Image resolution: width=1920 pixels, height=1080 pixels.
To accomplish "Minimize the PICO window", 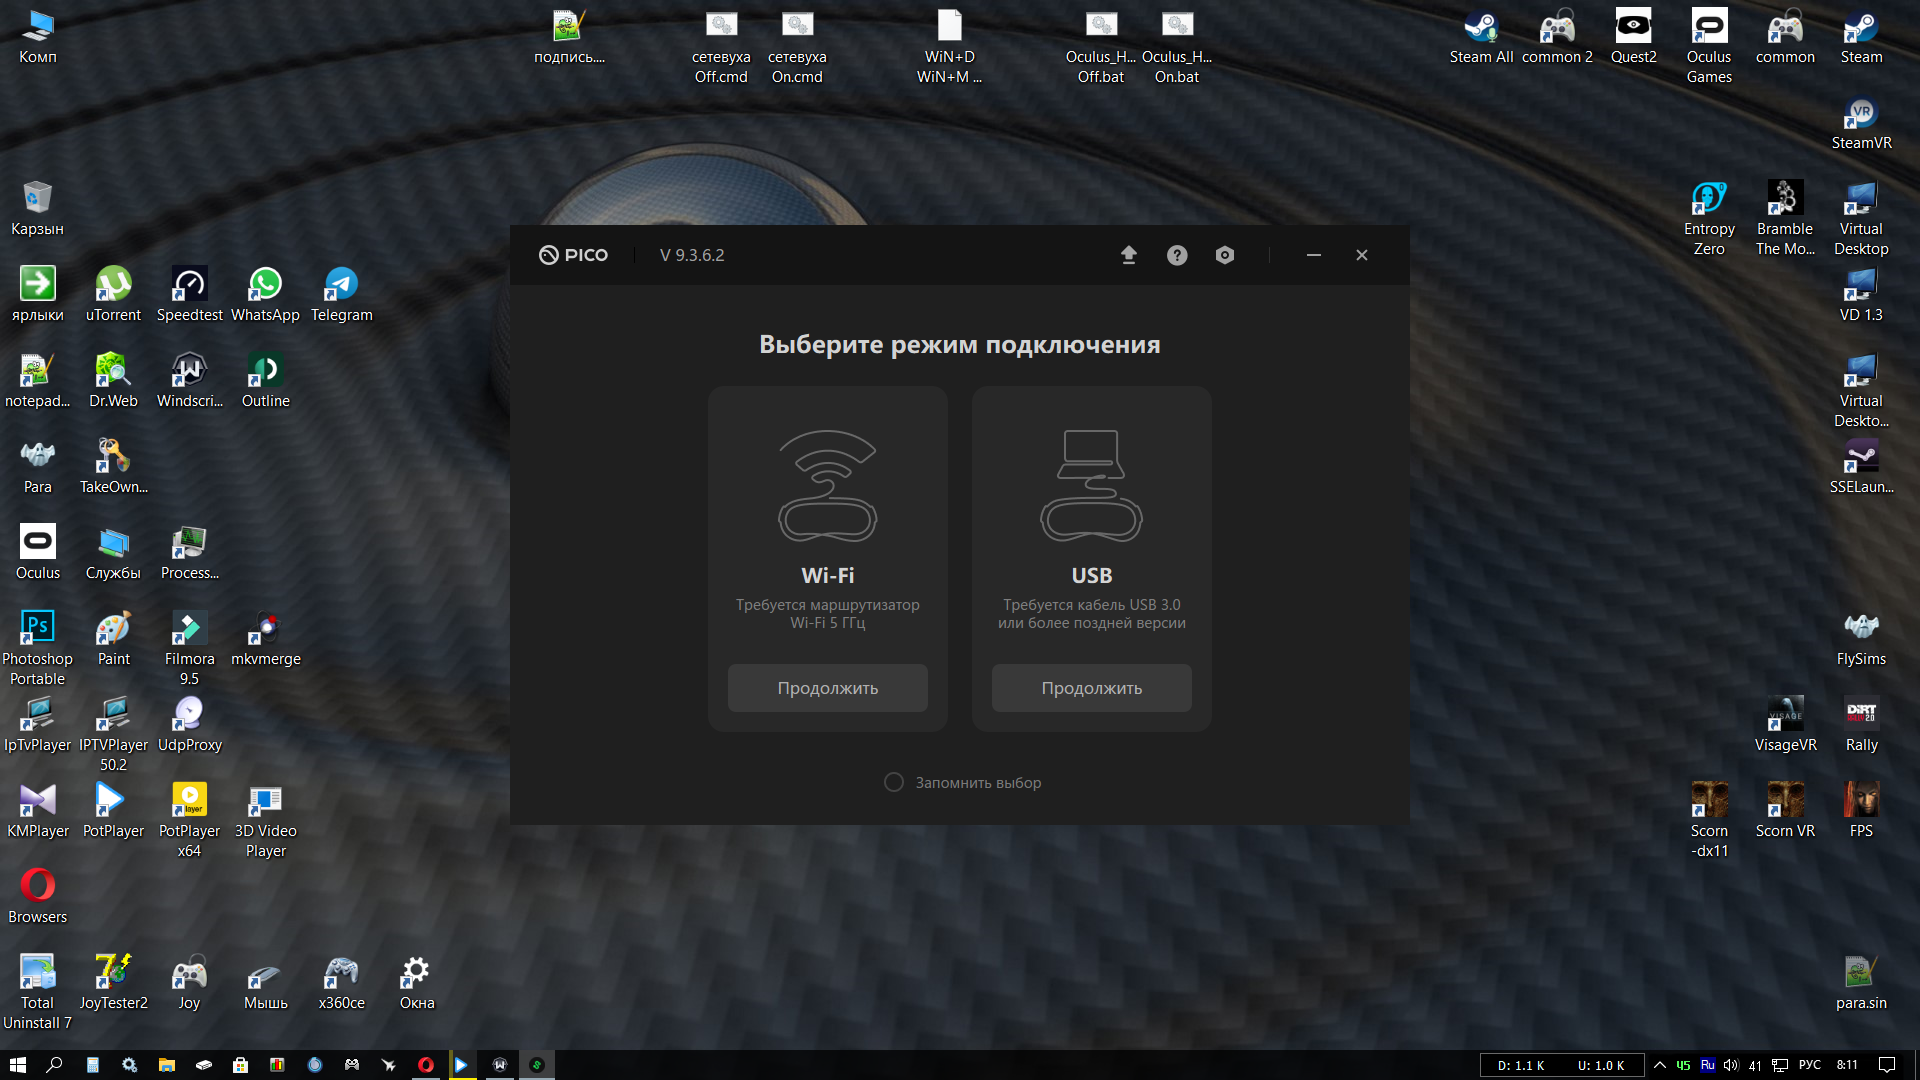I will (1314, 255).
